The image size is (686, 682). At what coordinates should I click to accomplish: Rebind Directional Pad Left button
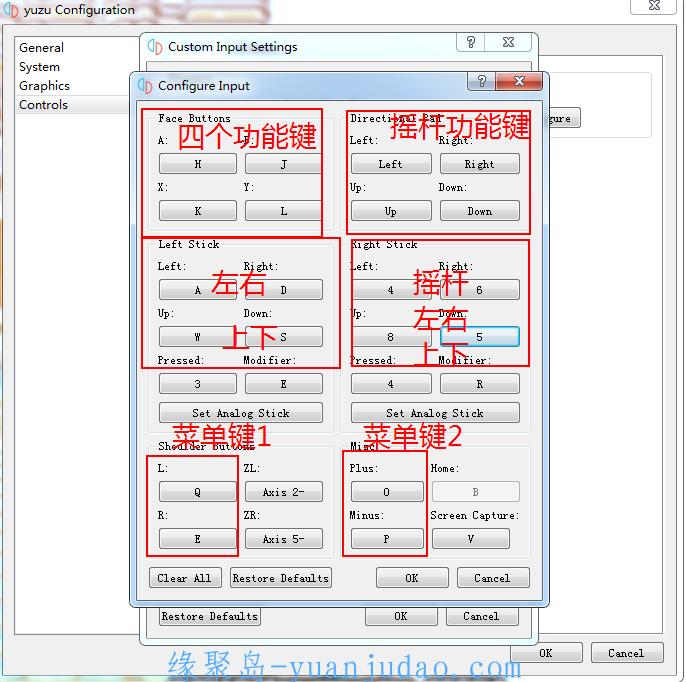(x=391, y=164)
